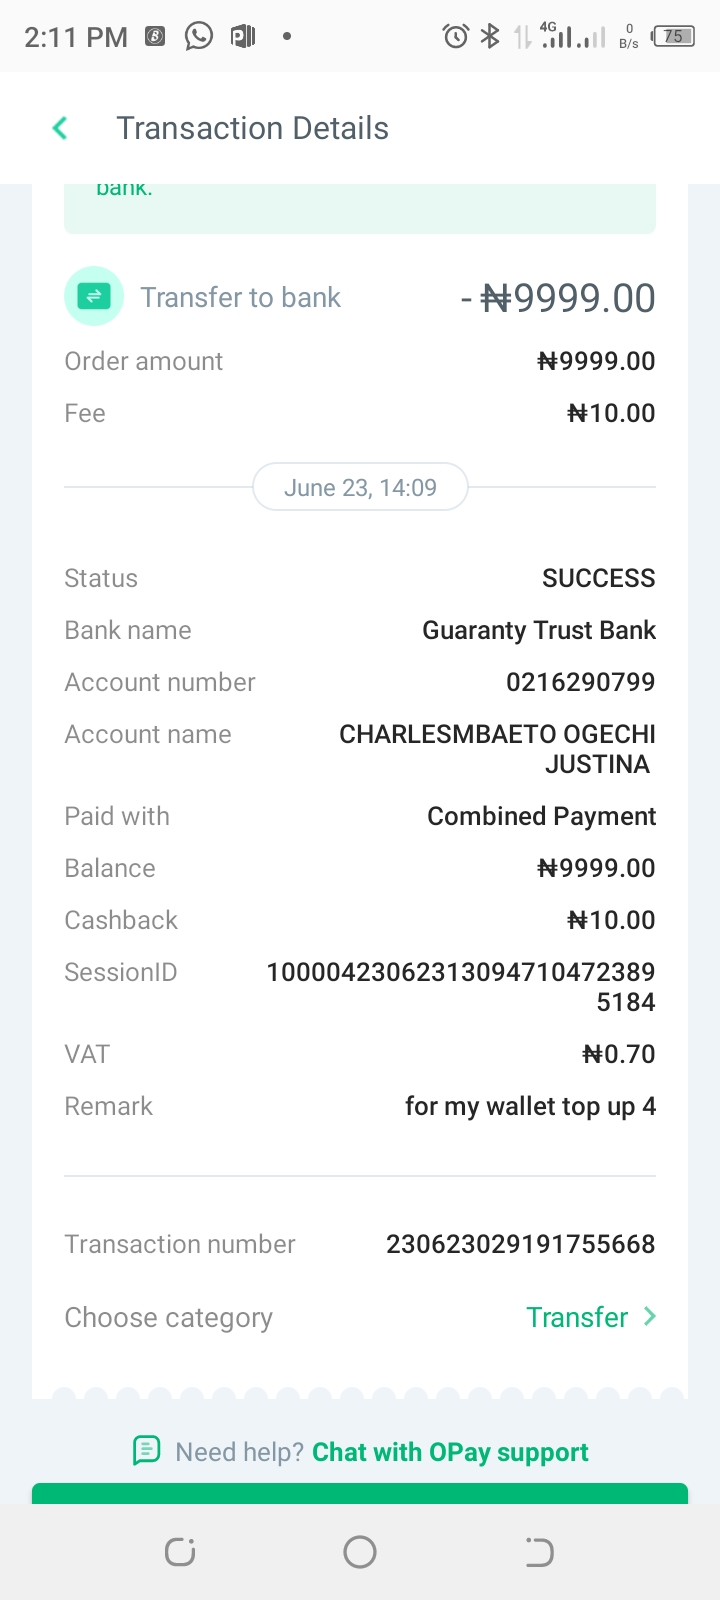
Task: Tap the green back arrow
Action: click(x=60, y=128)
